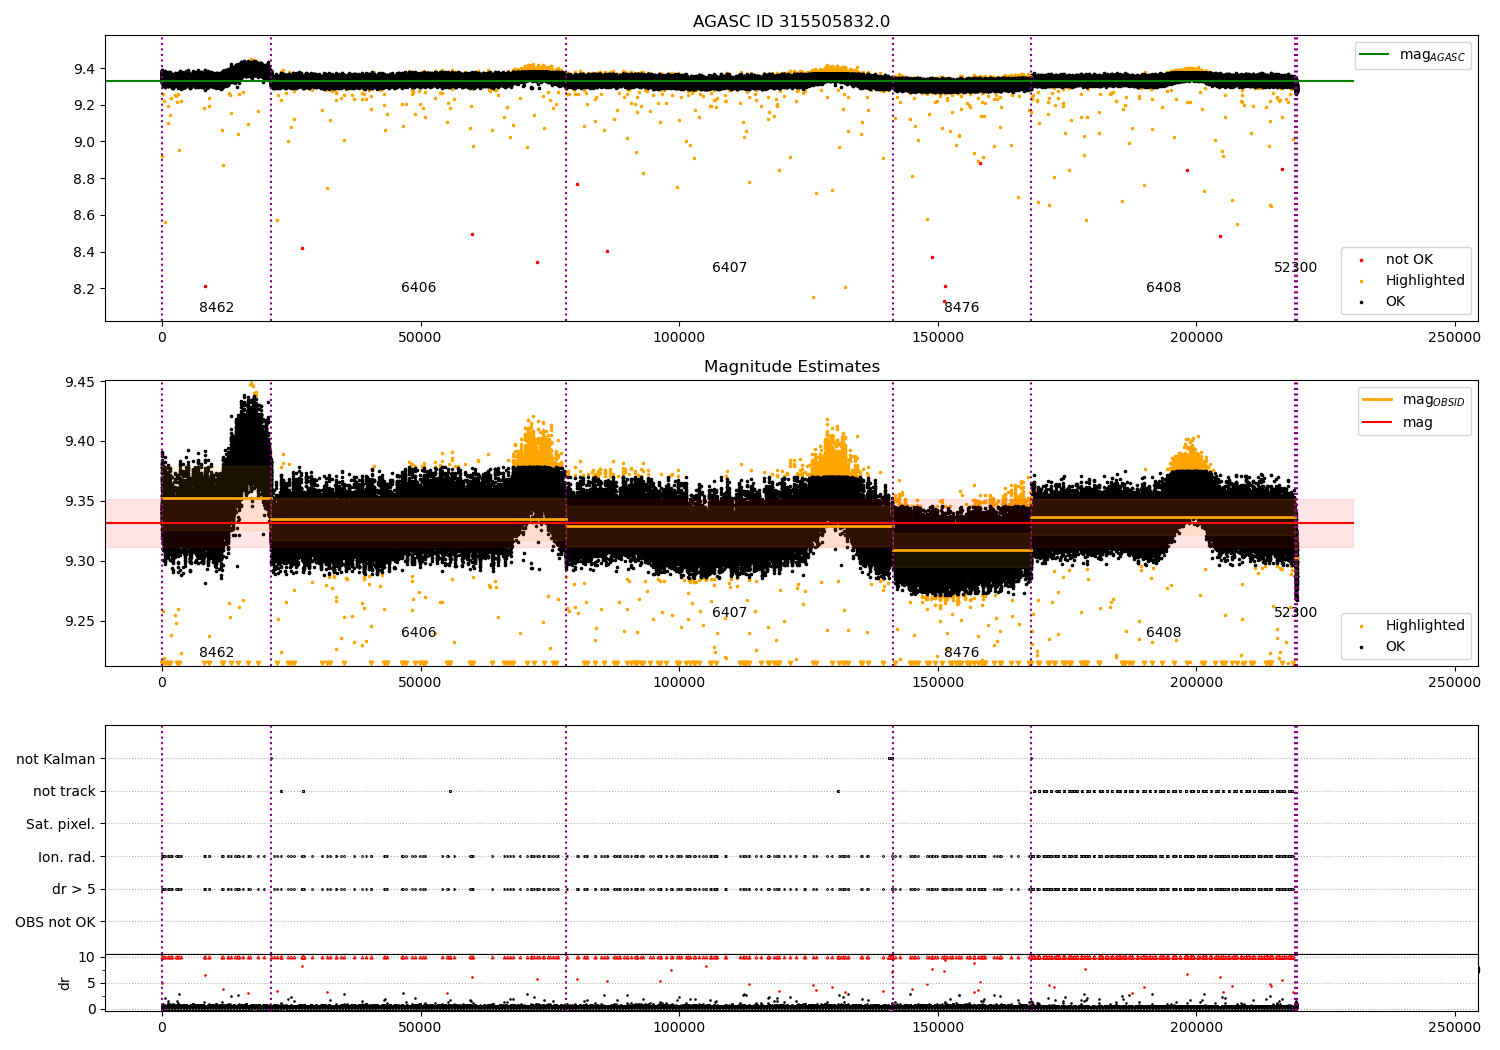
Task: Select label 6408 in Magnitude Estimates panel
Action: pyautogui.click(x=1163, y=633)
